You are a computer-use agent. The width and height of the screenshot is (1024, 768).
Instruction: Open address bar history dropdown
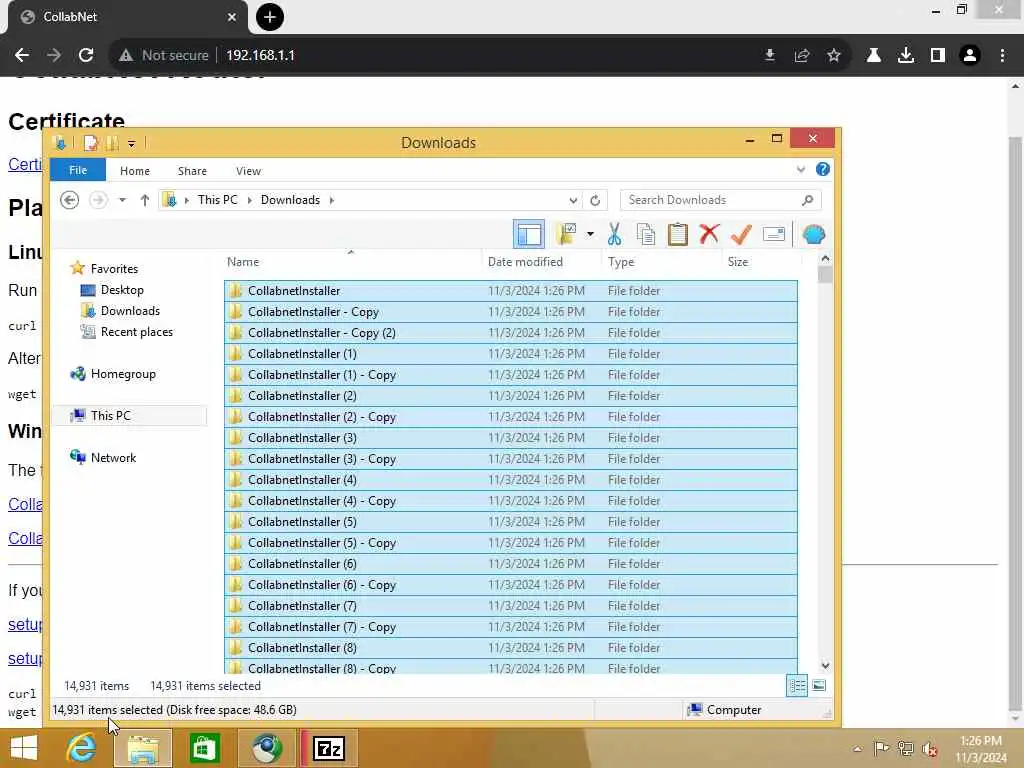click(573, 200)
